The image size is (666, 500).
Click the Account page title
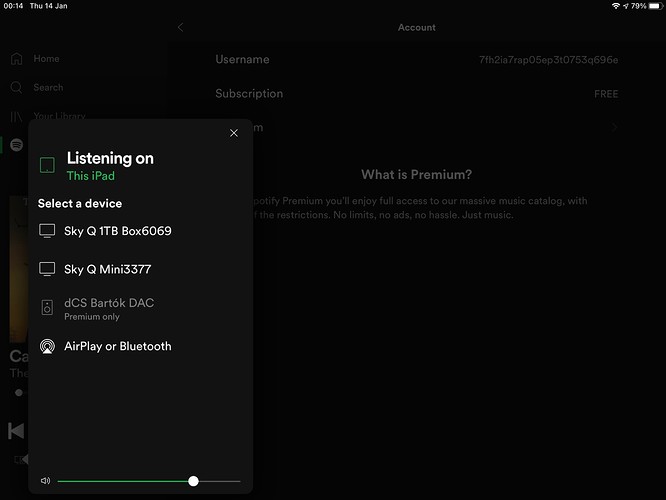pos(417,28)
